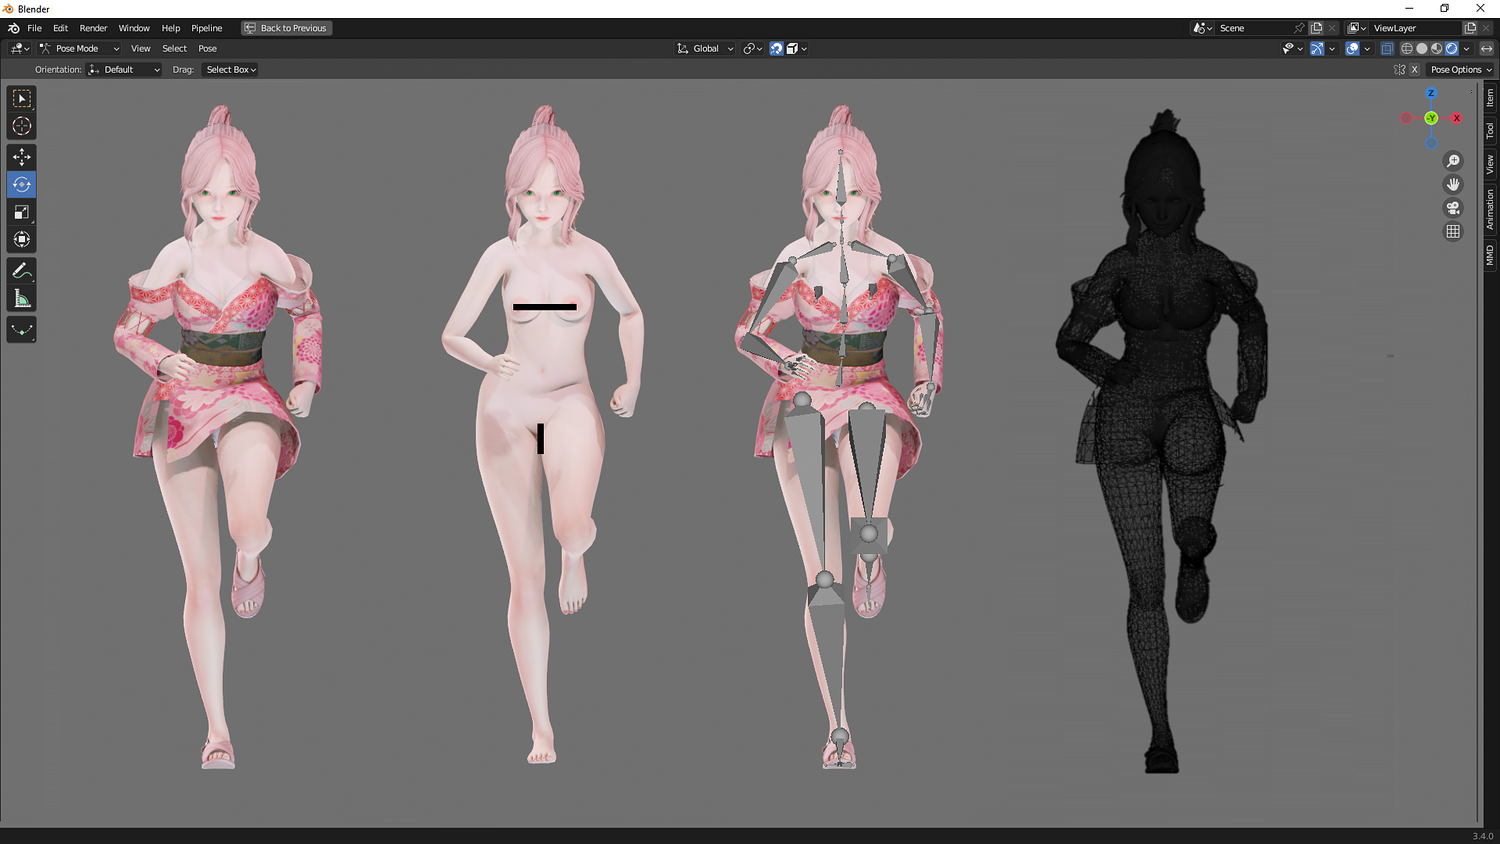
Task: Open the Pipeline menu
Action: click(x=207, y=28)
